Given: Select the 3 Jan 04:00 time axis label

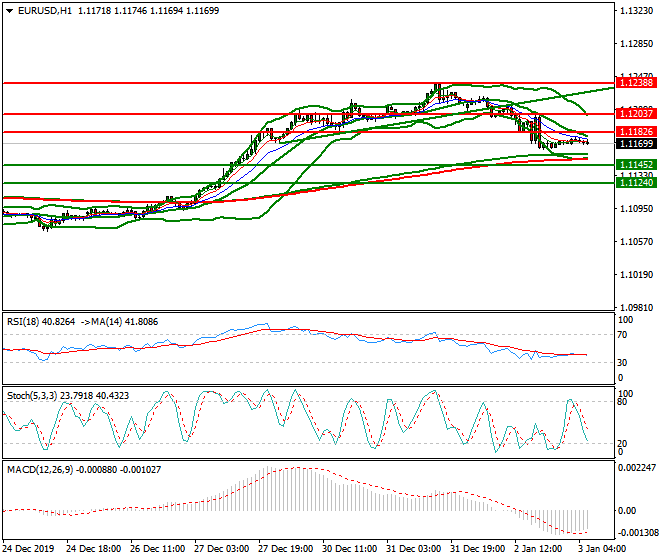Looking at the screenshot, I should pyautogui.click(x=602, y=549).
